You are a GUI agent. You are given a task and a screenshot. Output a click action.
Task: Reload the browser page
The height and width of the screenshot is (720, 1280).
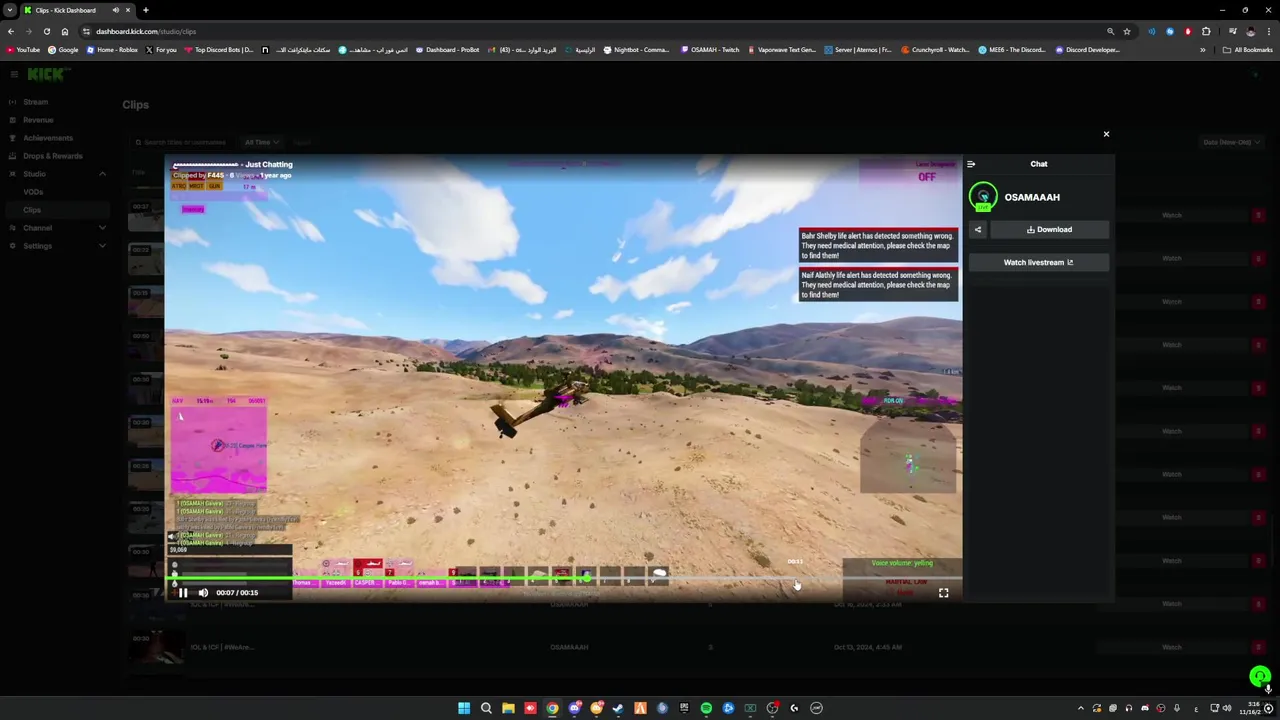[47, 31]
